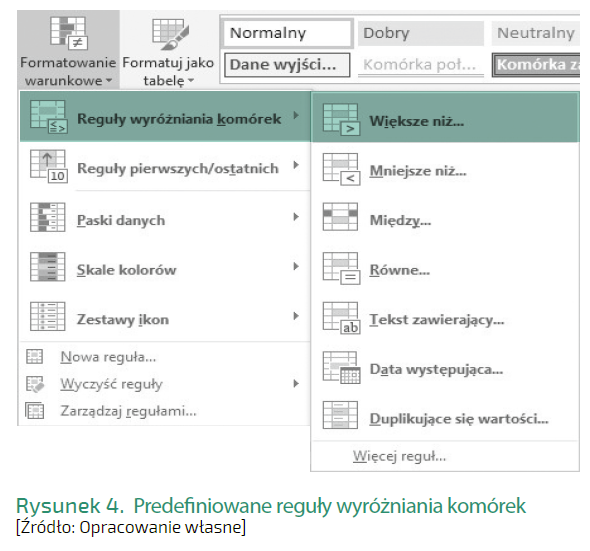The image size is (590, 551).
Task: Apply the Dobry cell style
Action: 421,33
